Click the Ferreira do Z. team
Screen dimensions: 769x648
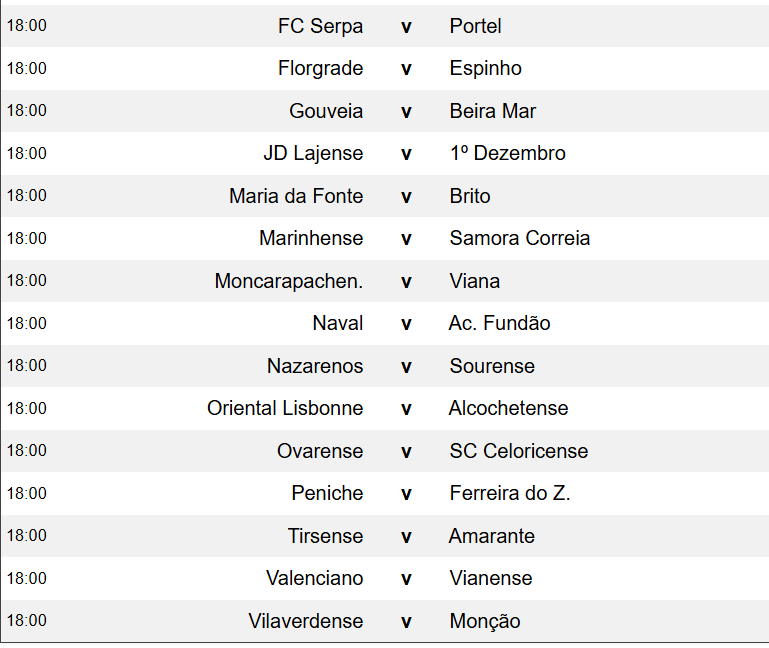tap(509, 493)
